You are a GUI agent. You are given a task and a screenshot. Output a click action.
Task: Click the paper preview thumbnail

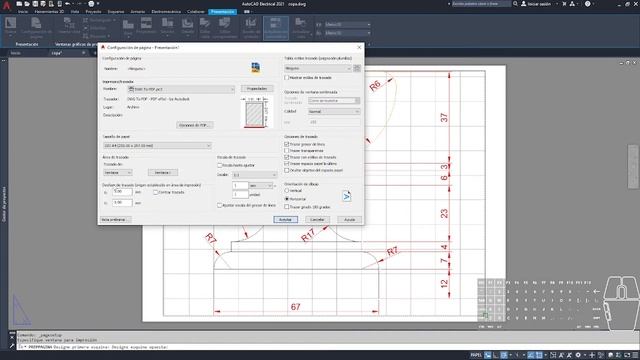click(256, 113)
